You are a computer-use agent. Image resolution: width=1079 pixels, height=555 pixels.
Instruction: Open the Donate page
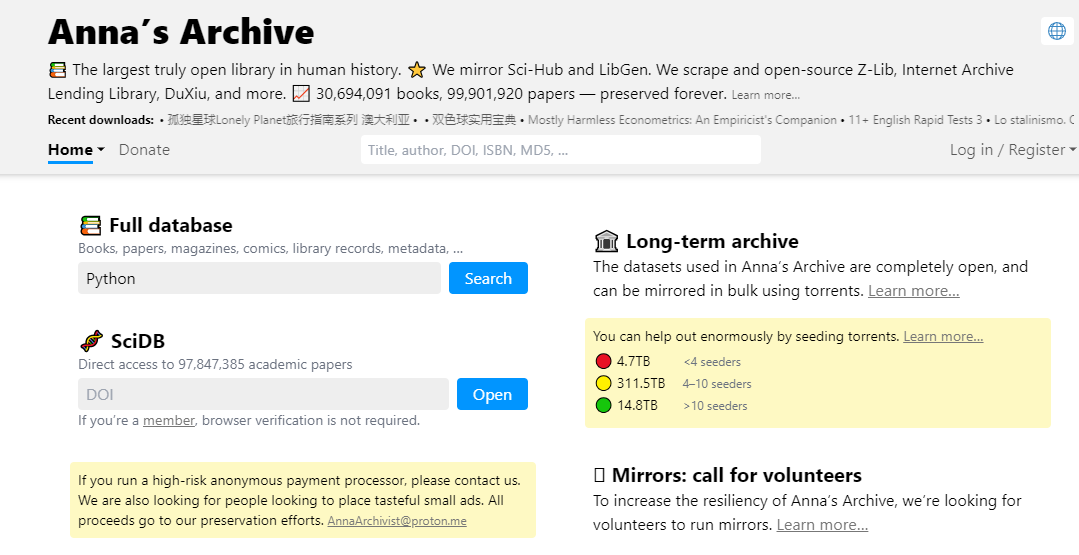coord(144,150)
